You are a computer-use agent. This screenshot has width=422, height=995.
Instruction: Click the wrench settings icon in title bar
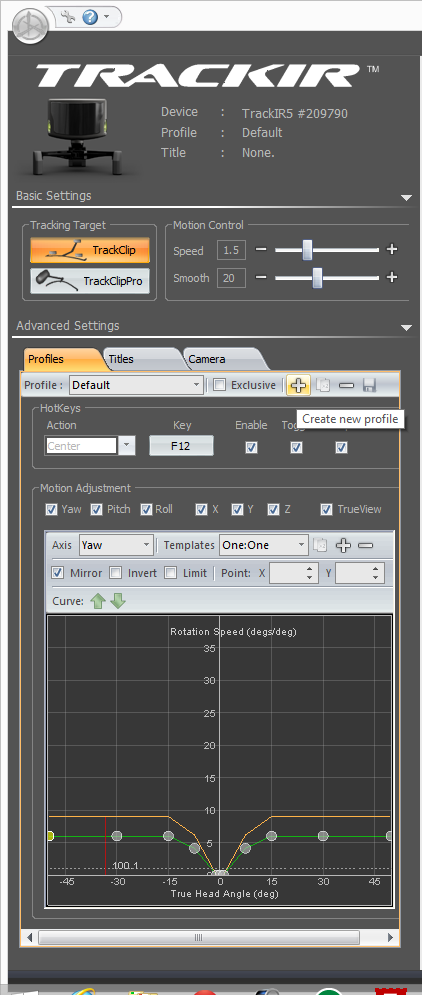[x=68, y=15]
